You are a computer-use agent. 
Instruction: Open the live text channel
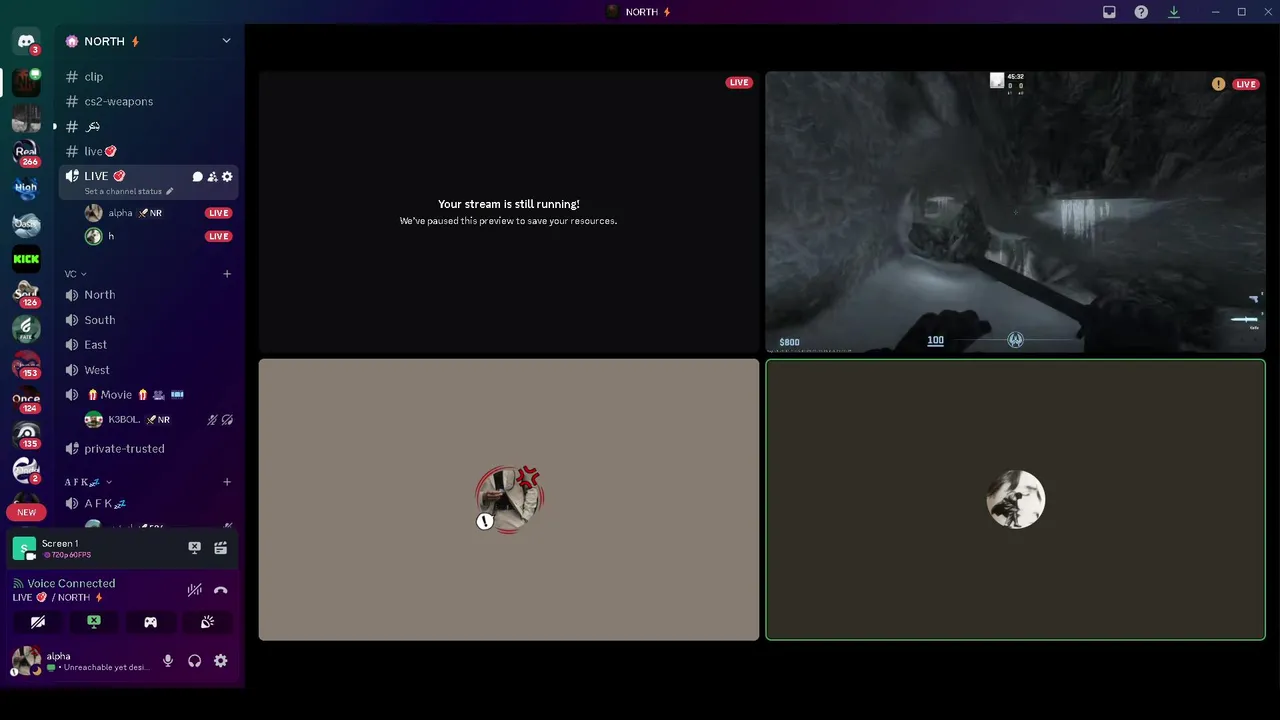[148, 152]
